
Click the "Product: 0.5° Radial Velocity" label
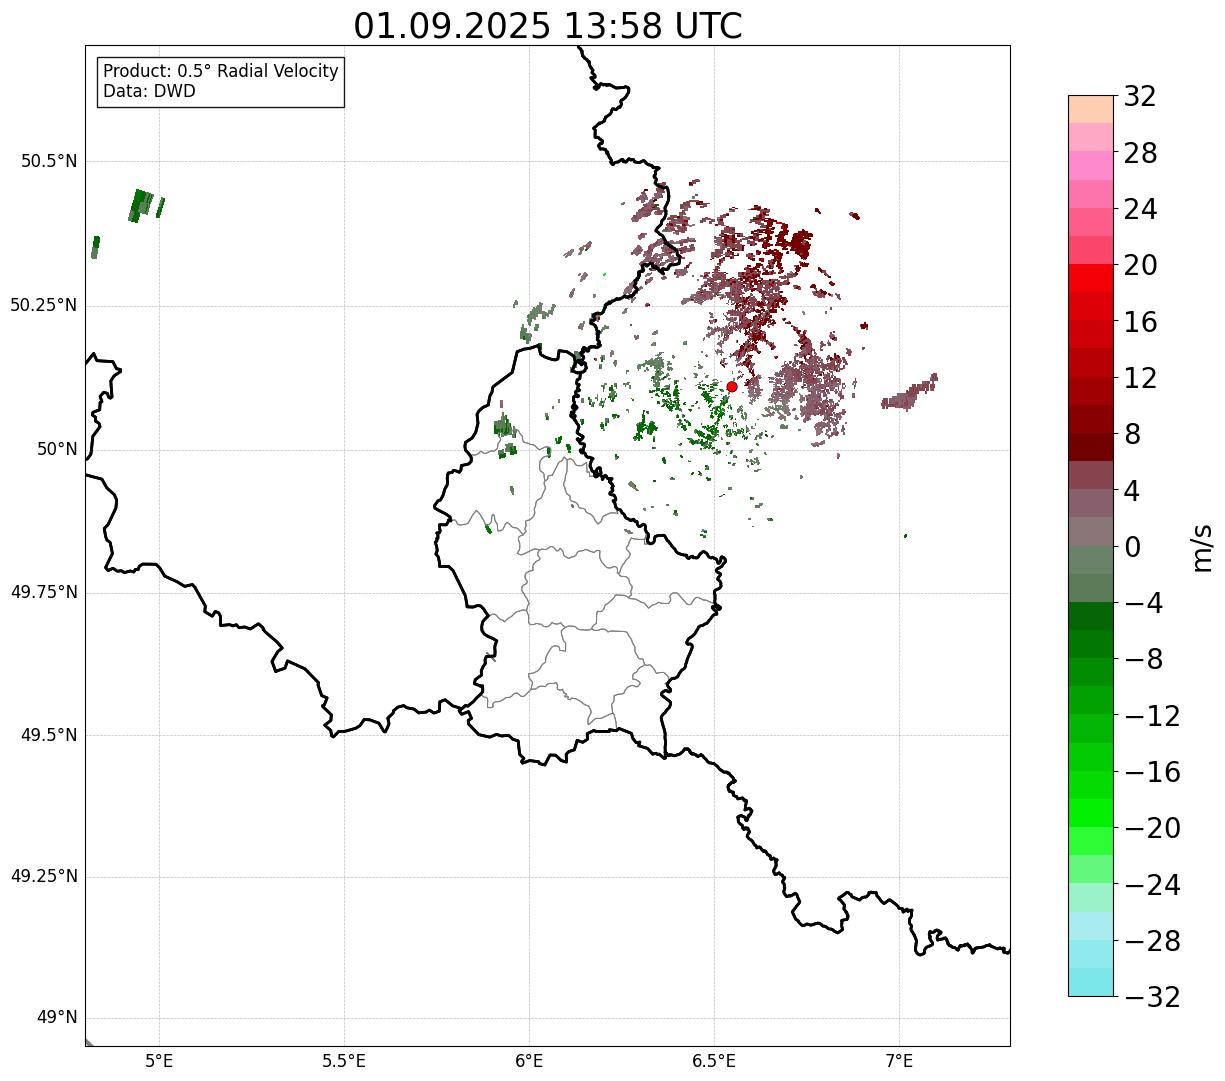[221, 72]
